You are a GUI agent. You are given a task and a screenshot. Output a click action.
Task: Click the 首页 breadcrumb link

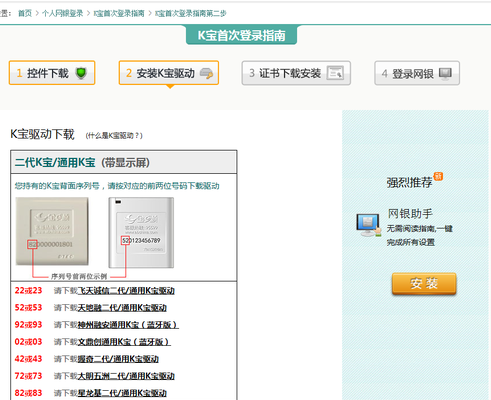pyautogui.click(x=25, y=13)
